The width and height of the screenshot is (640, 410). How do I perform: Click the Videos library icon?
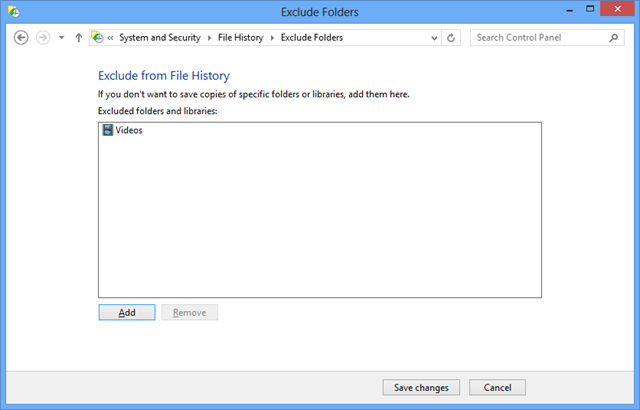[x=108, y=130]
